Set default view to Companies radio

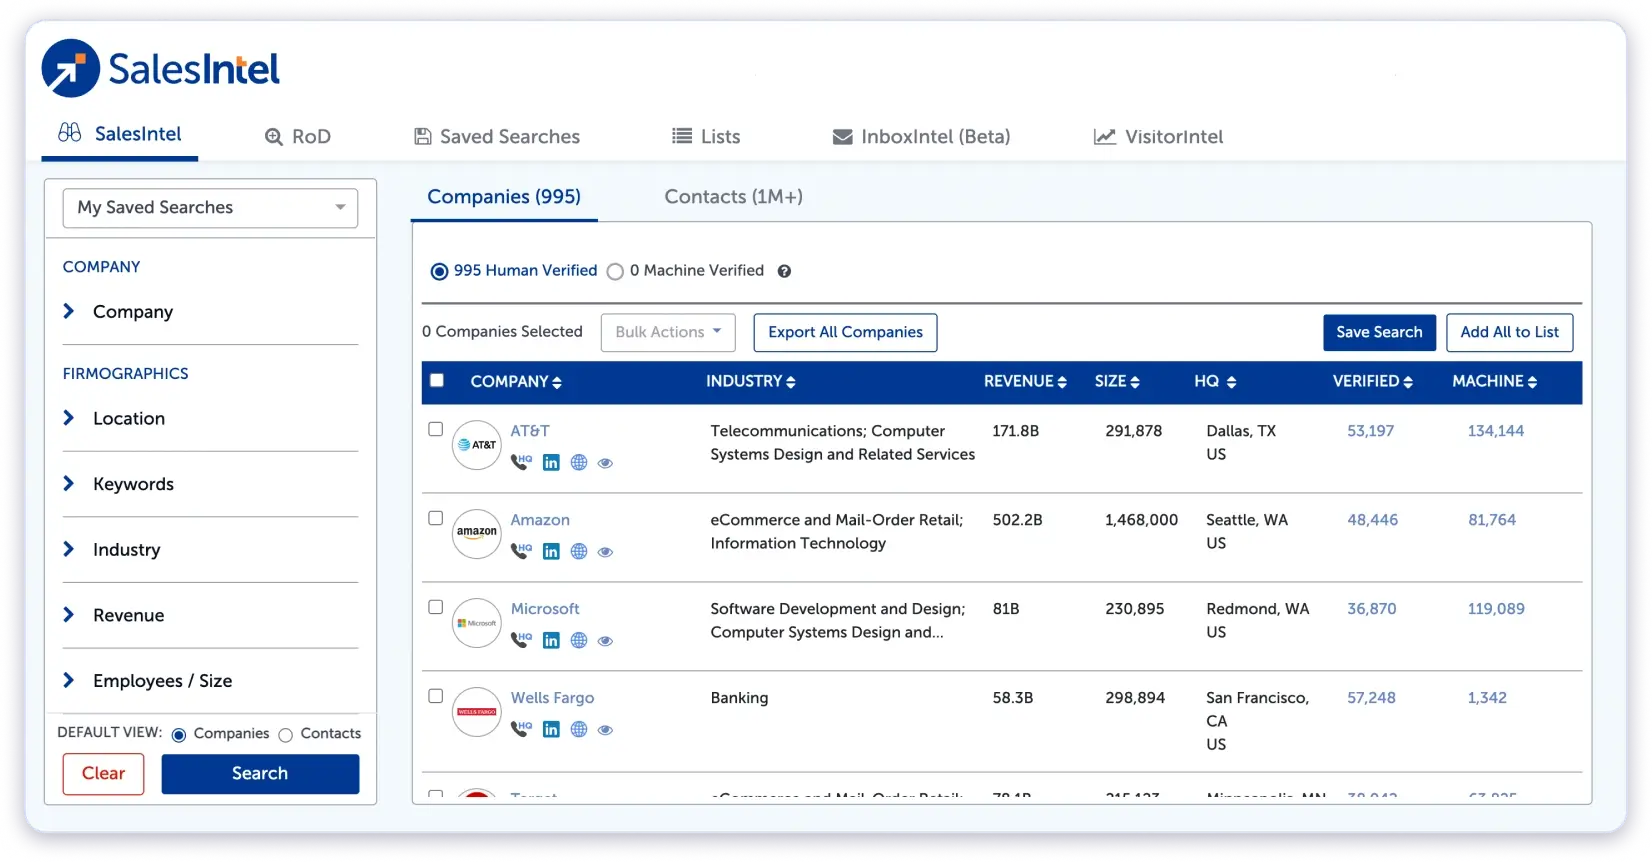(179, 735)
